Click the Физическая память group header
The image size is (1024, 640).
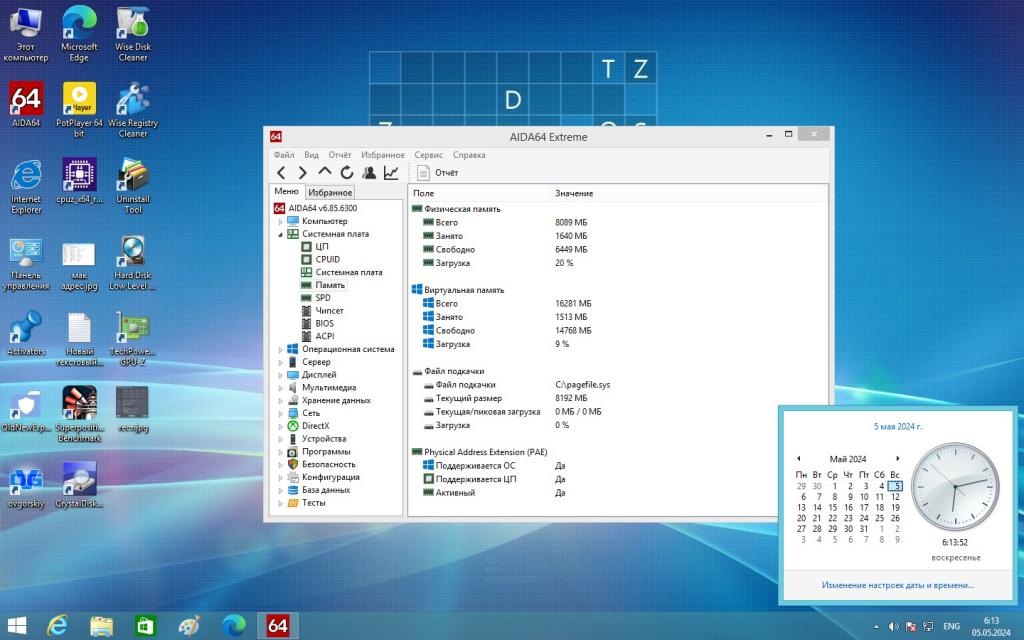coord(456,209)
